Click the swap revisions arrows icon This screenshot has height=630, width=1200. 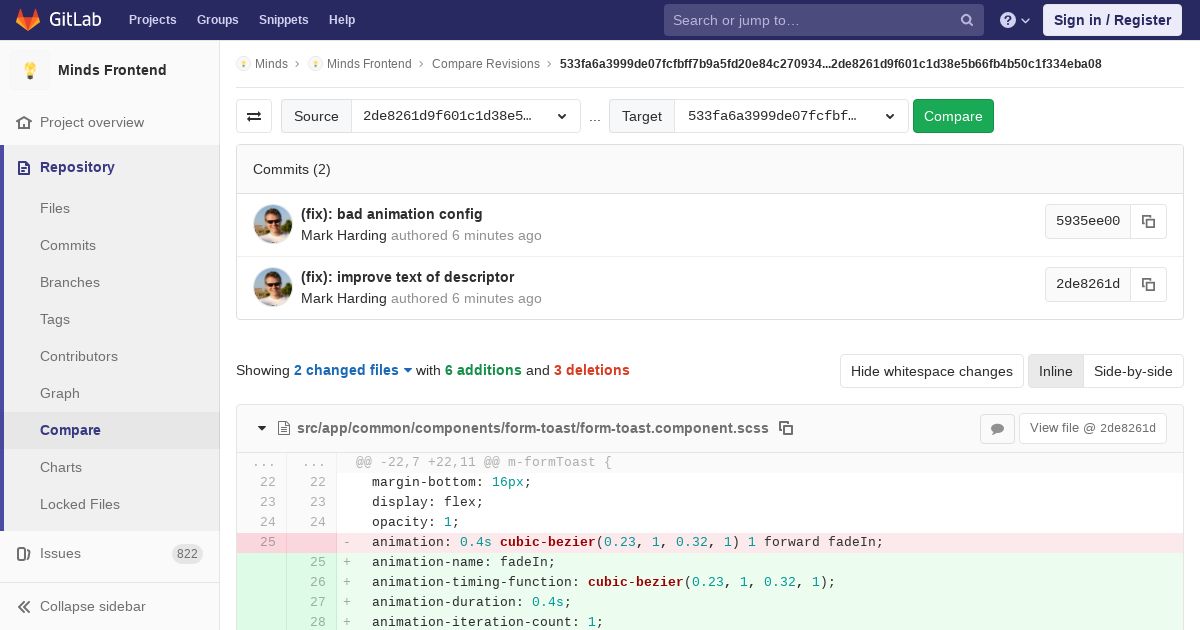coord(254,116)
